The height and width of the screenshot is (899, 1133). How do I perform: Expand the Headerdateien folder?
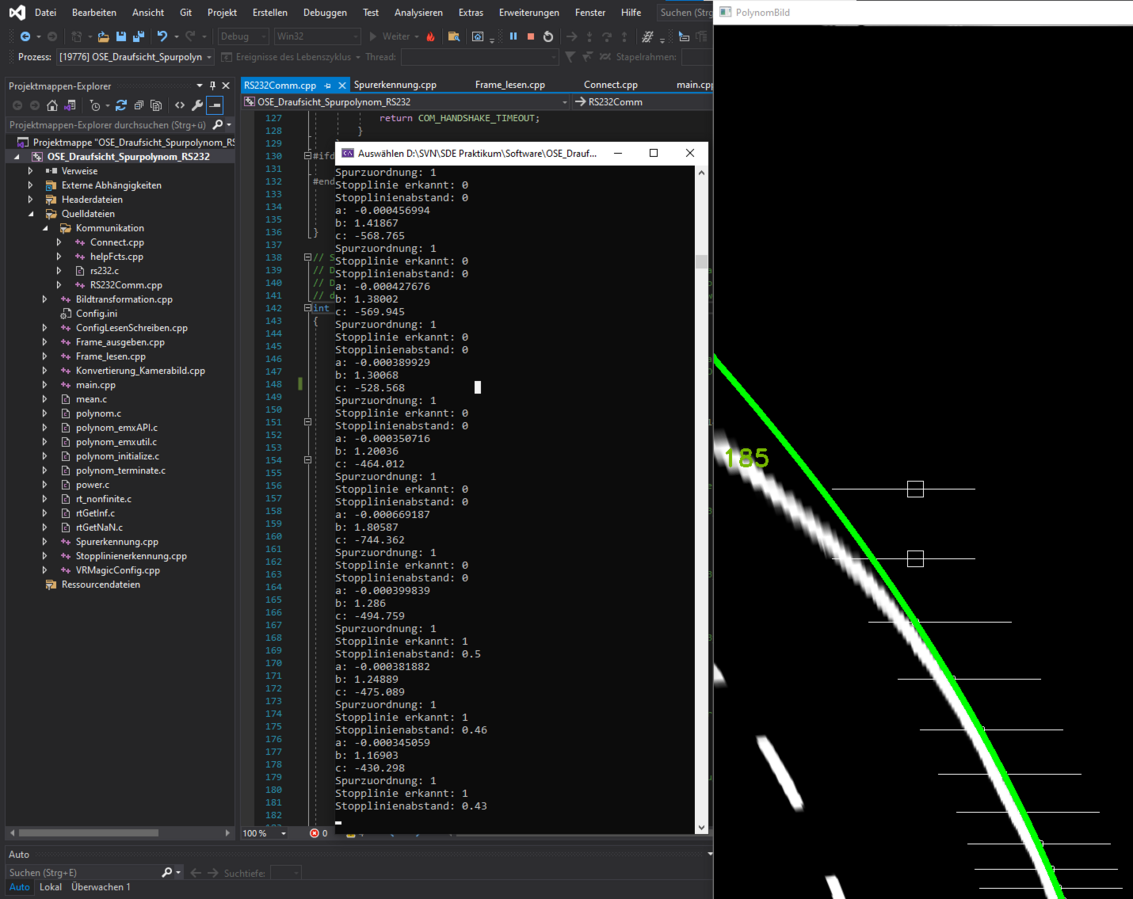31,200
